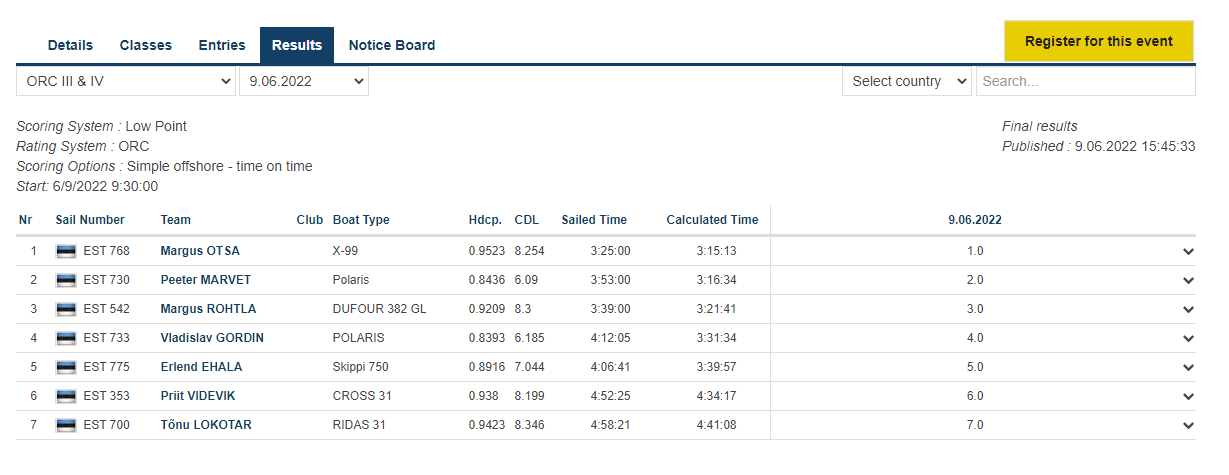Click the flag icon for EST 542
1229x475 pixels.
(66, 309)
